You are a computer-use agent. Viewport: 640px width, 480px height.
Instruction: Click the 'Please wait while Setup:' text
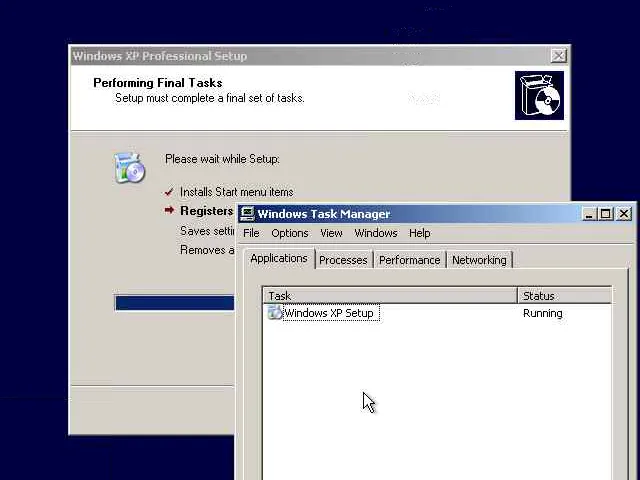pyautogui.click(x=222, y=159)
